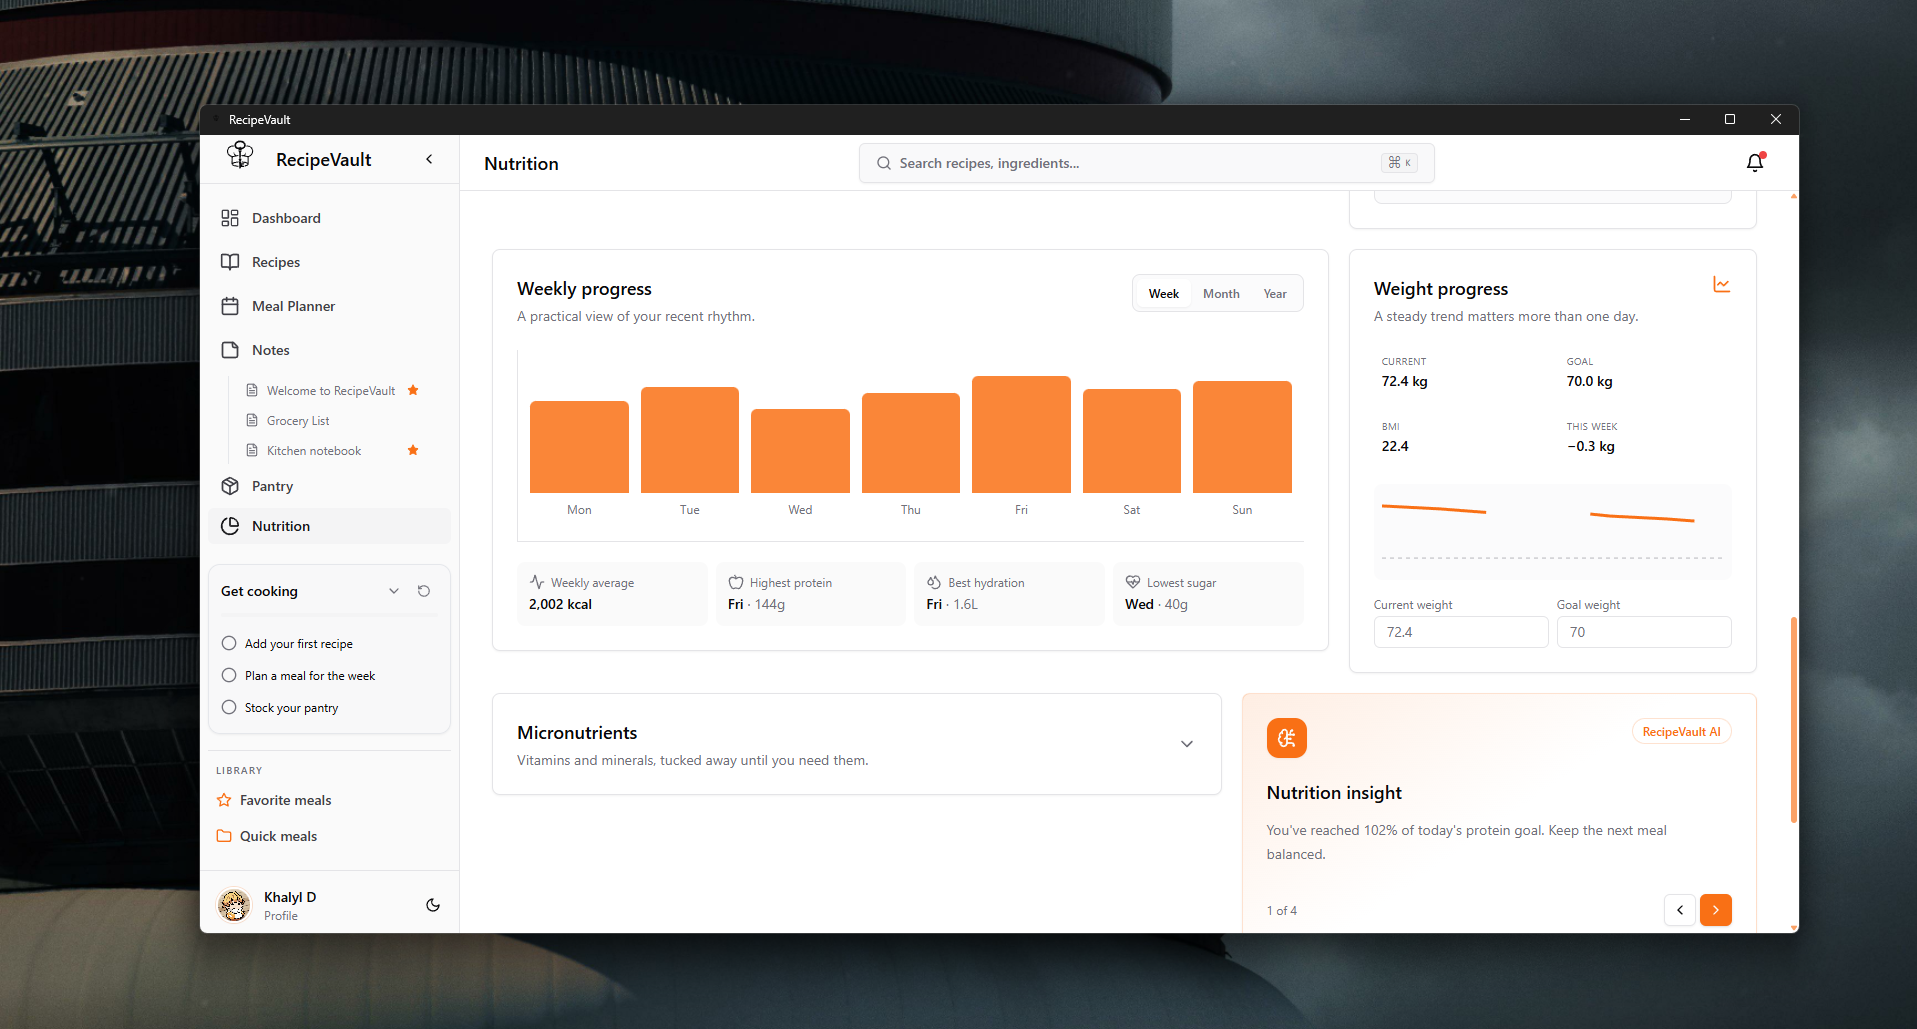The width and height of the screenshot is (1917, 1029).
Task: Click the Notes page icon
Action: coord(230,350)
